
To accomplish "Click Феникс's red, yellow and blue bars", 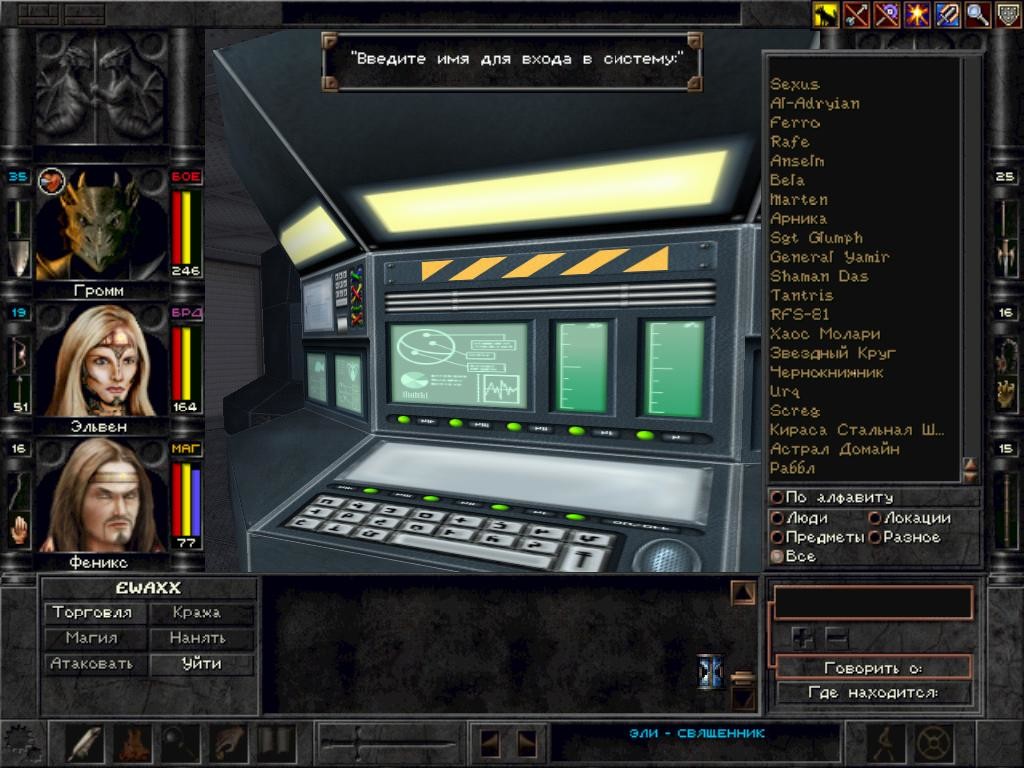I will click(185, 499).
